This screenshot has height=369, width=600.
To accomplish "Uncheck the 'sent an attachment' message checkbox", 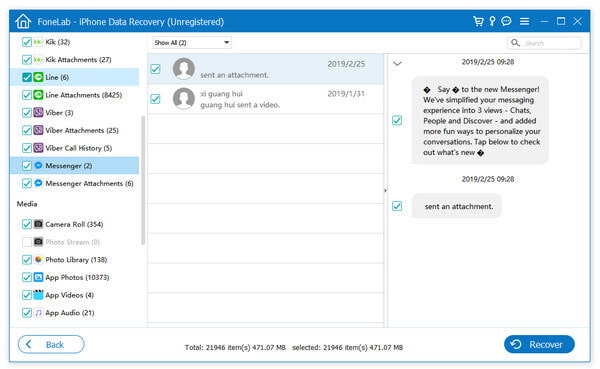I will pos(397,206).
